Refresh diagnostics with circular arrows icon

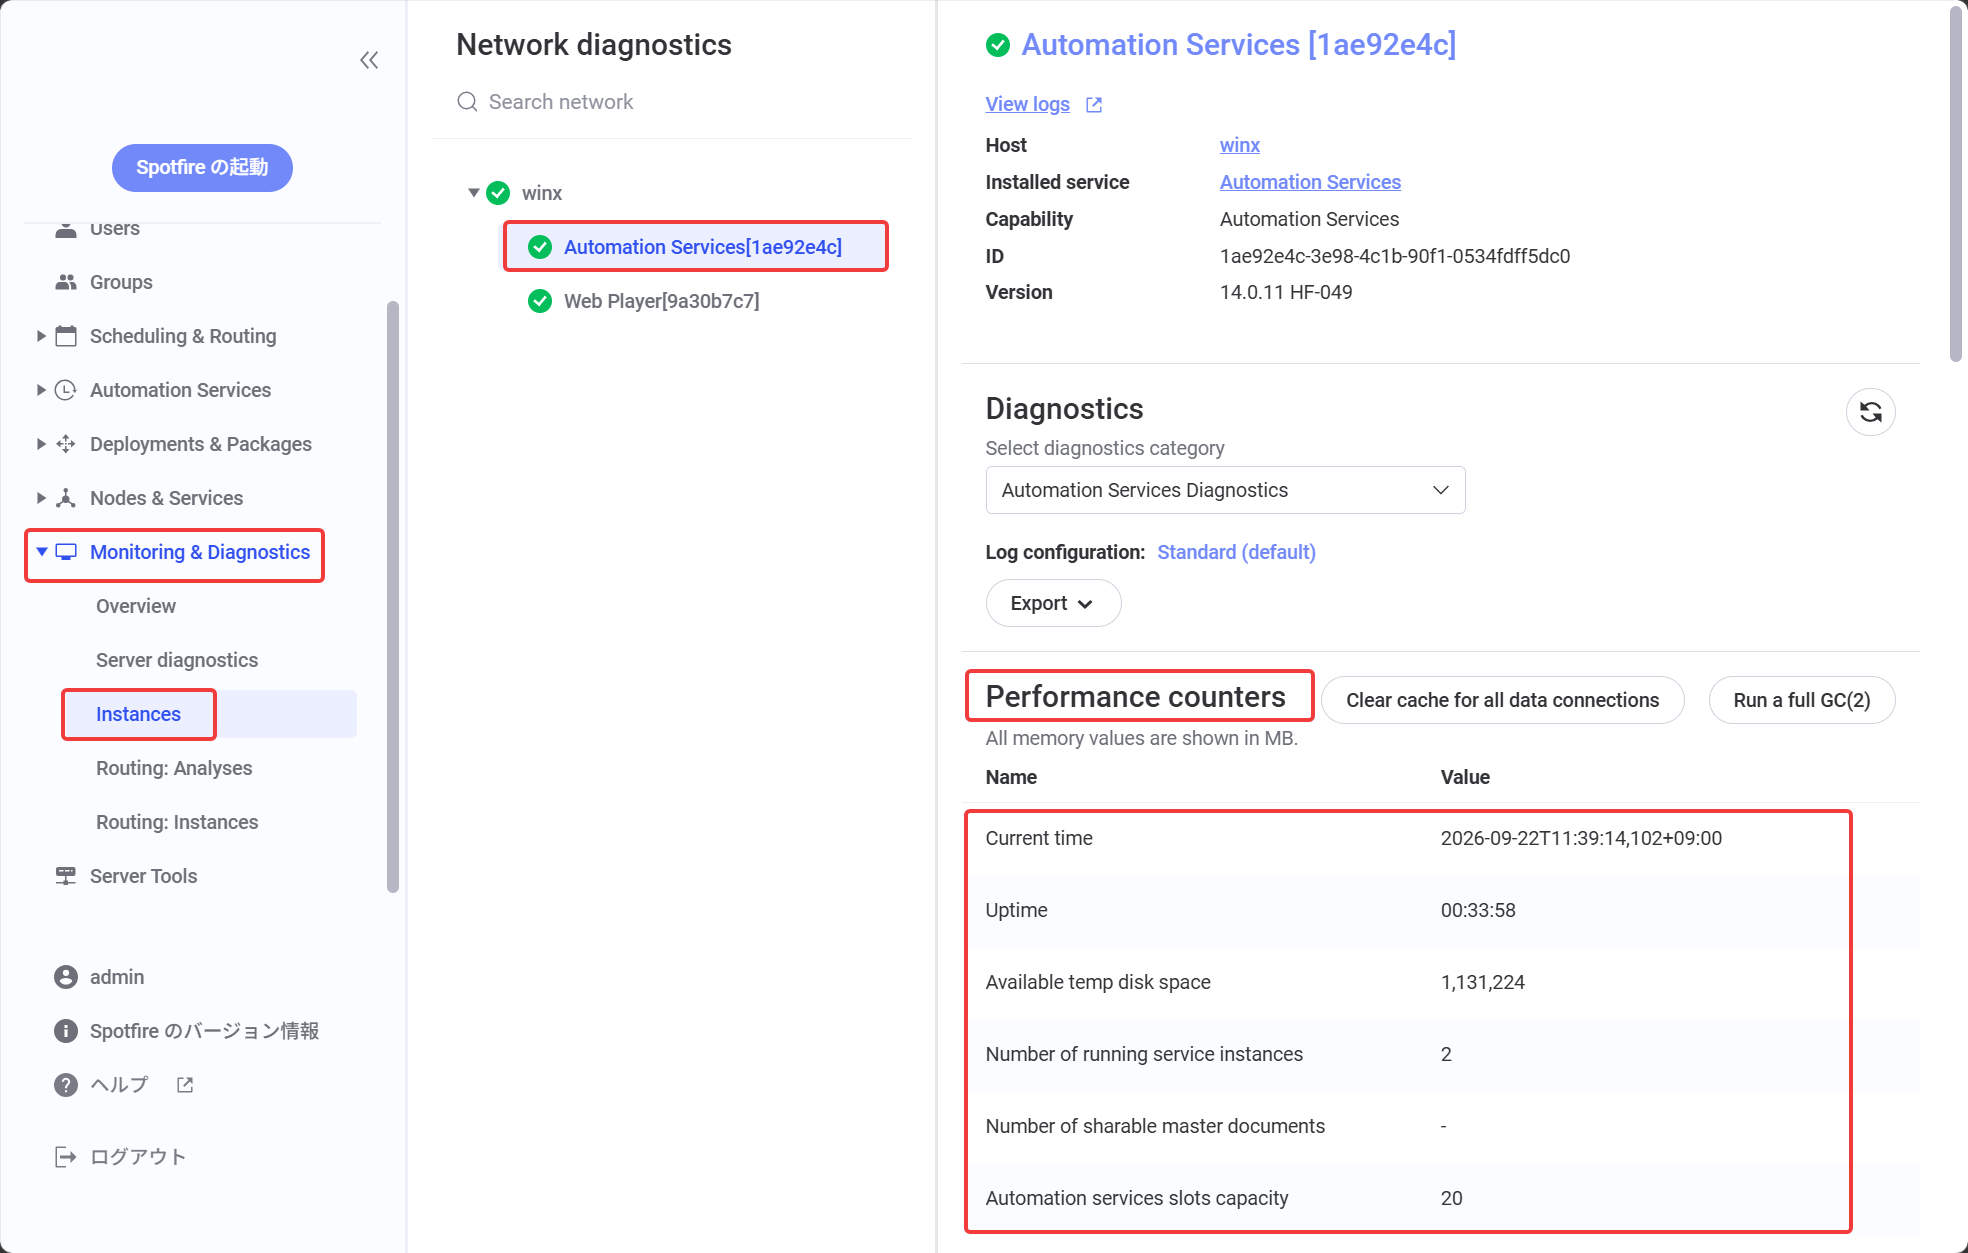click(1870, 412)
